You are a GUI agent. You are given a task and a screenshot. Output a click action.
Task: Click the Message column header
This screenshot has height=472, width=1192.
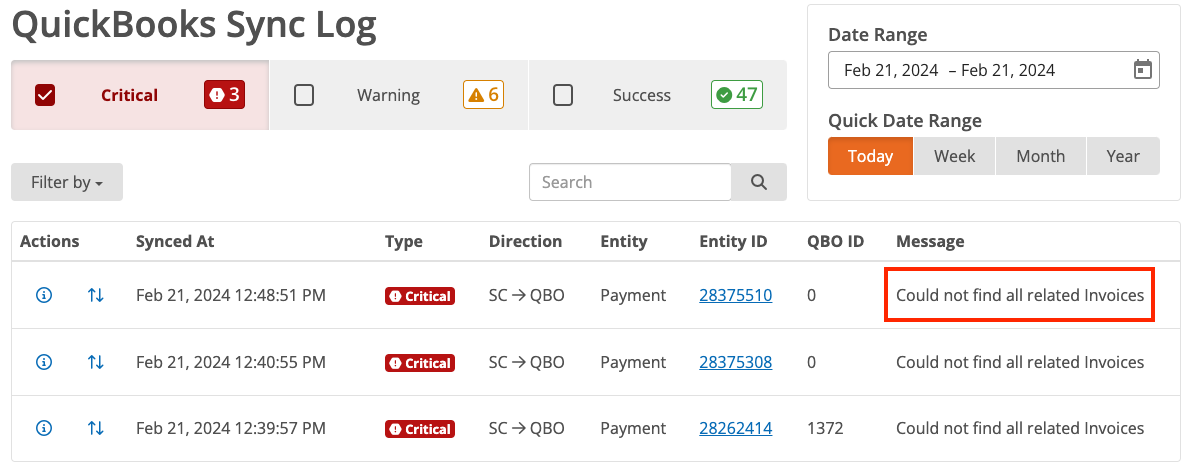[x=930, y=242]
